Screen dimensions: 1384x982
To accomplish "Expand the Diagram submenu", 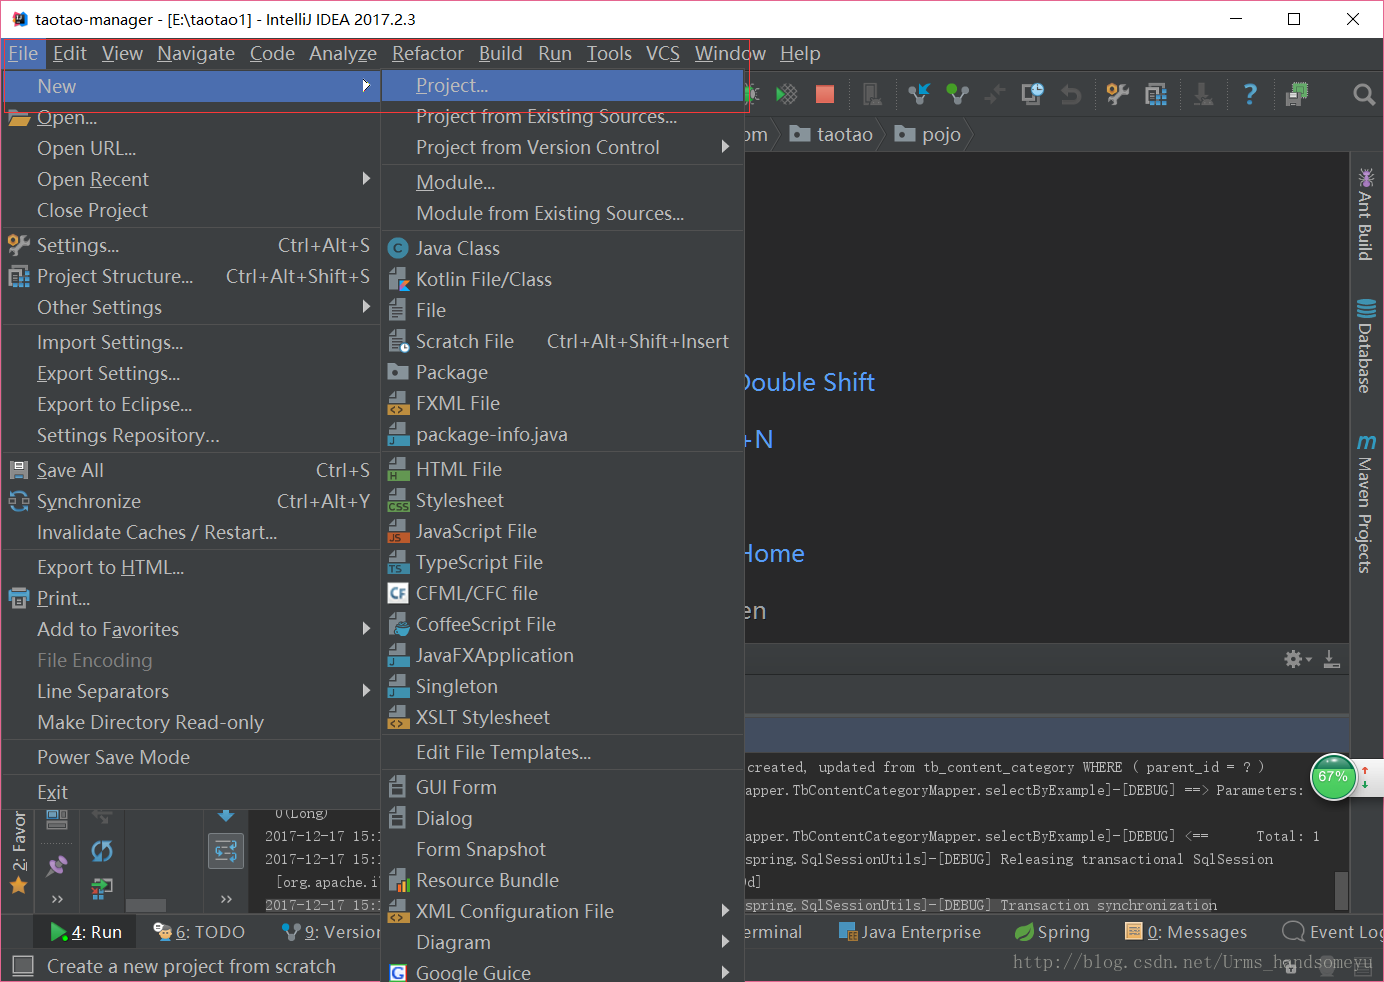I will click(x=562, y=942).
